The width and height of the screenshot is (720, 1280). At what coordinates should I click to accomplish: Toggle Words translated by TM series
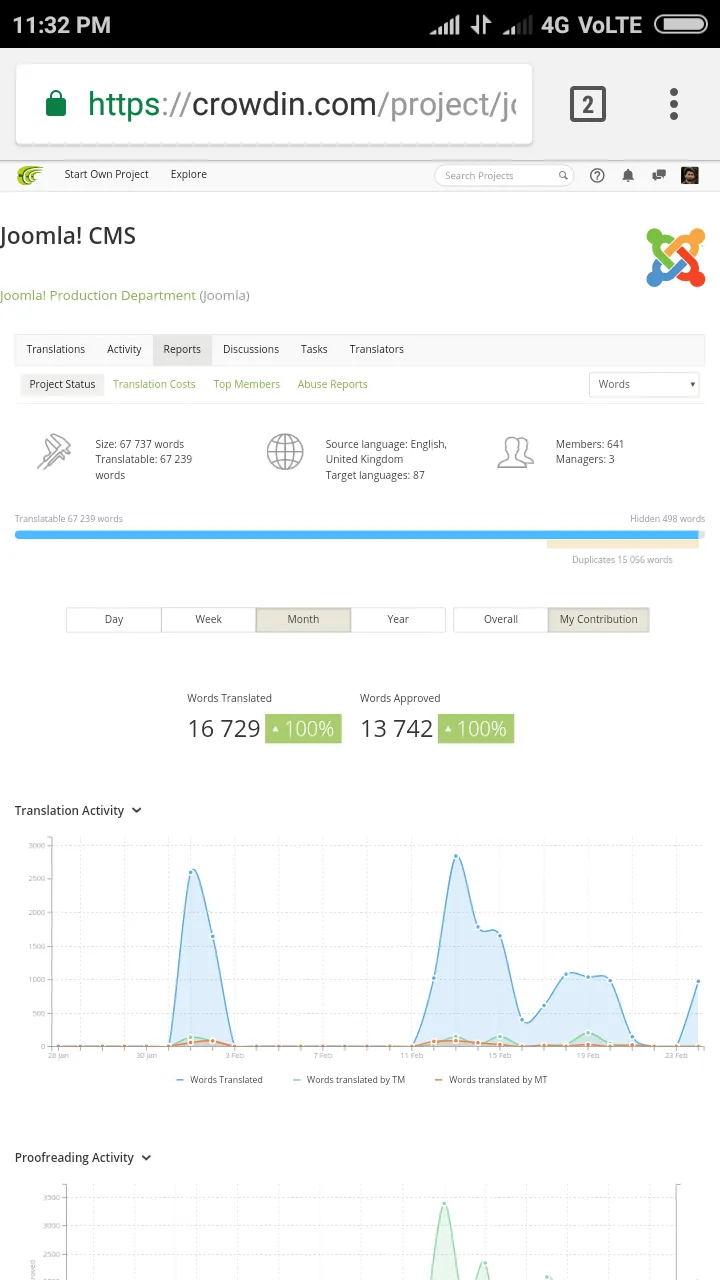point(349,1080)
